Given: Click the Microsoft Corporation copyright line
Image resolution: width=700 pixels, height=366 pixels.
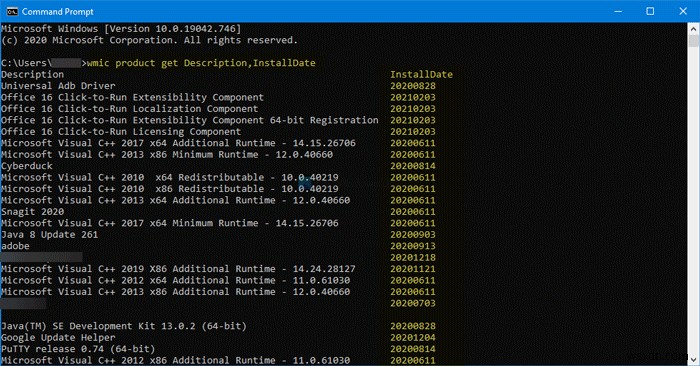Looking at the screenshot, I should [149, 40].
